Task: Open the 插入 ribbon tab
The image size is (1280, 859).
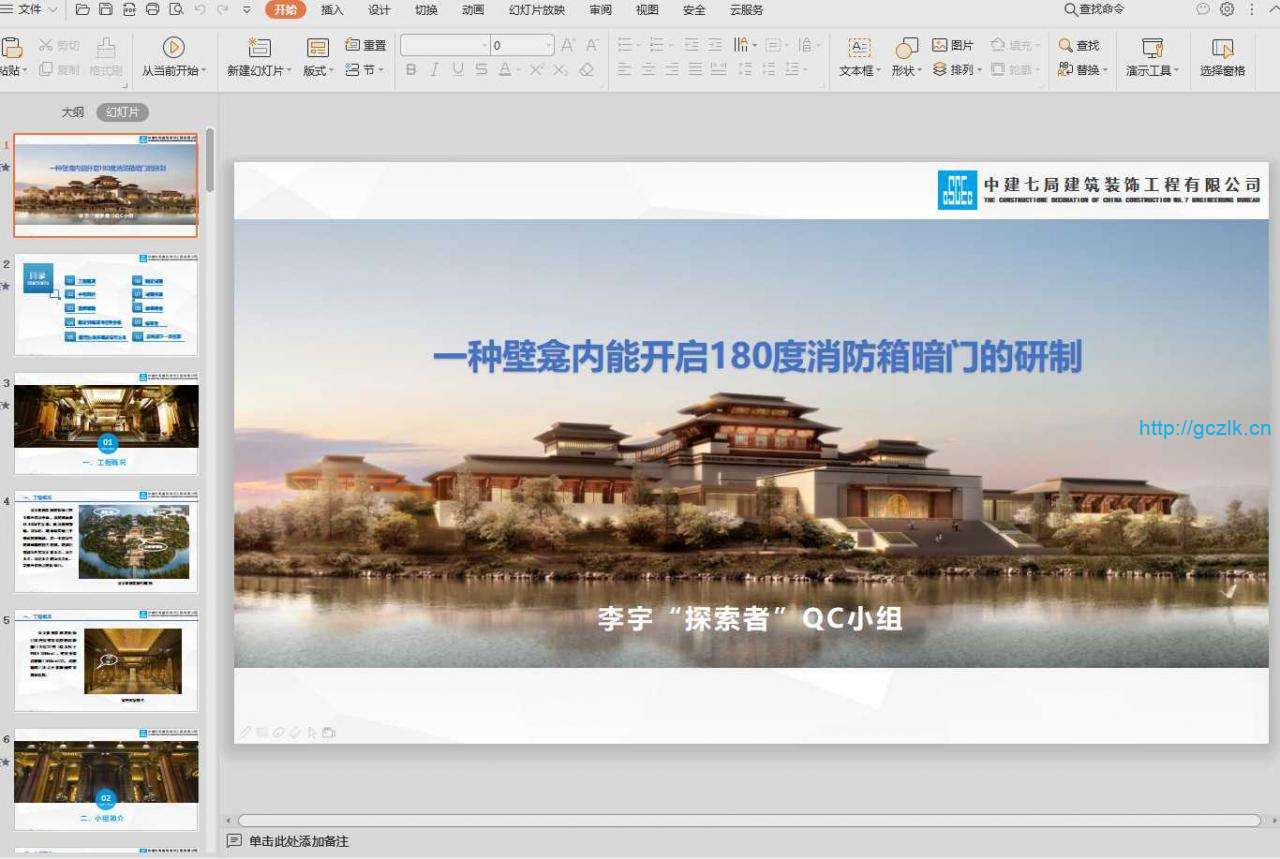Action: 332,10
